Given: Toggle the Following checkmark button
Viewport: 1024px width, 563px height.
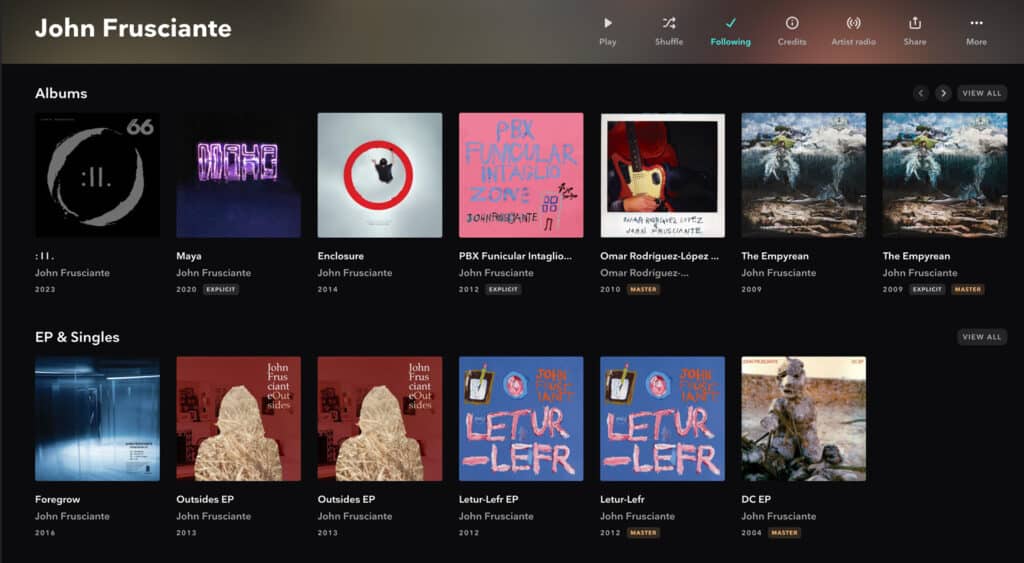Looking at the screenshot, I should 730,23.
